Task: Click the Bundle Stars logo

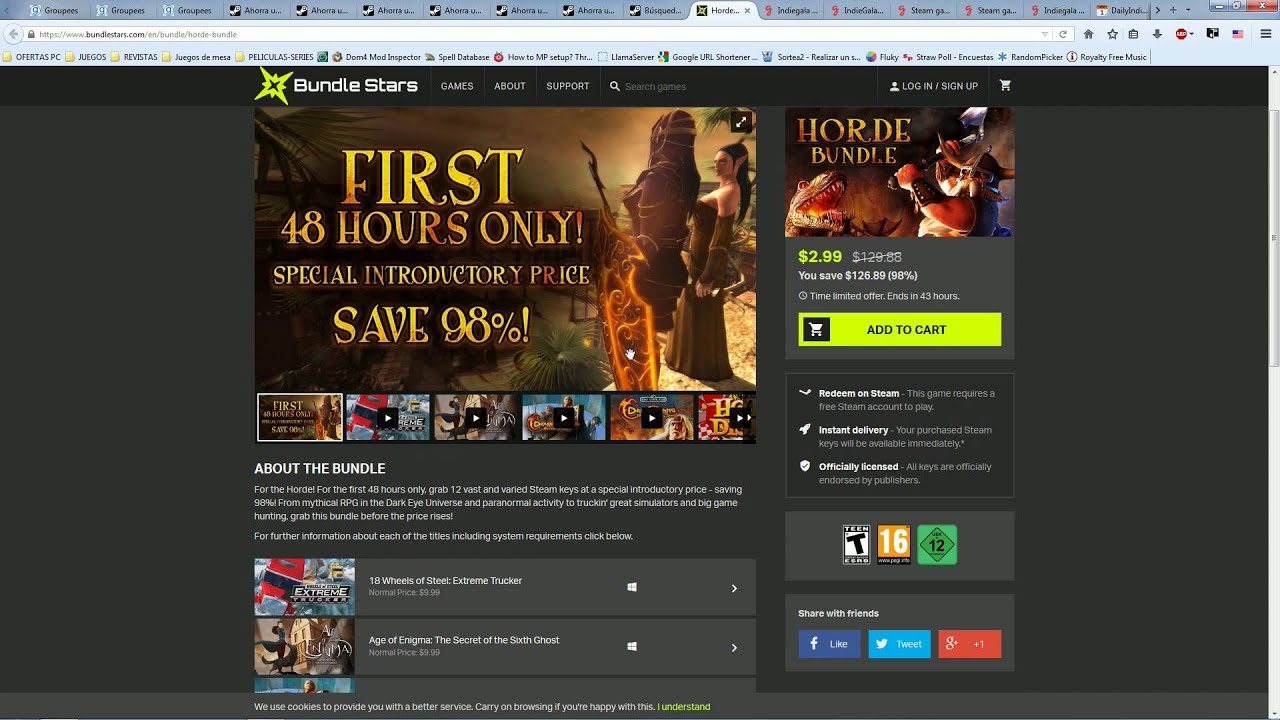Action: click(336, 86)
